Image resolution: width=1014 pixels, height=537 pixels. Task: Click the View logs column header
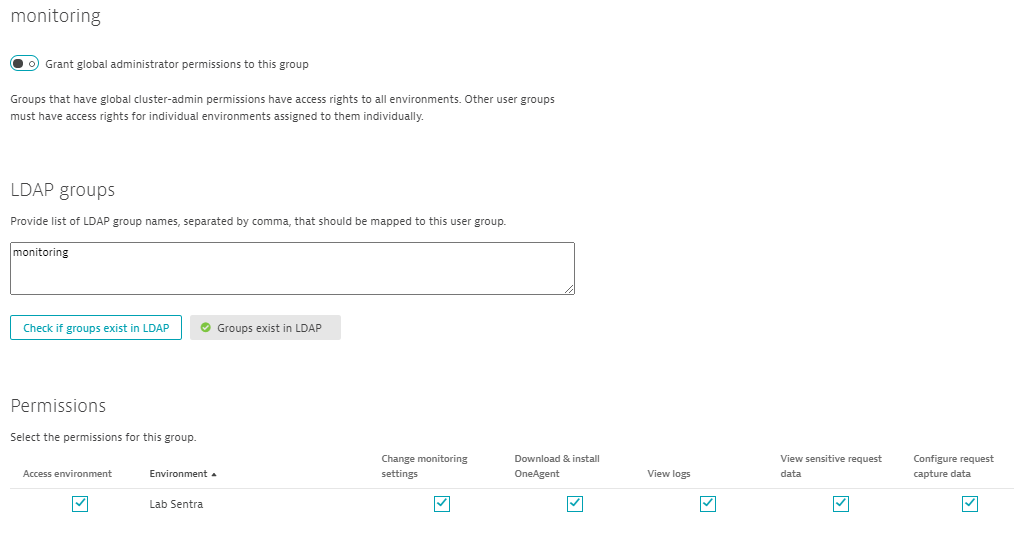(x=669, y=474)
